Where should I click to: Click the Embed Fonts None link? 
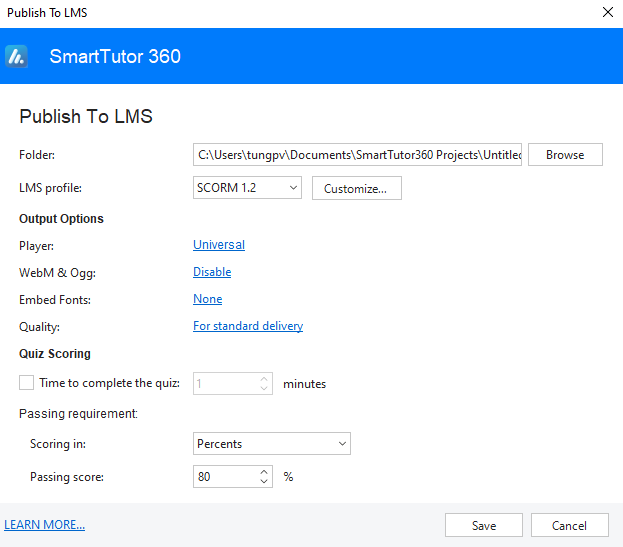click(x=207, y=299)
